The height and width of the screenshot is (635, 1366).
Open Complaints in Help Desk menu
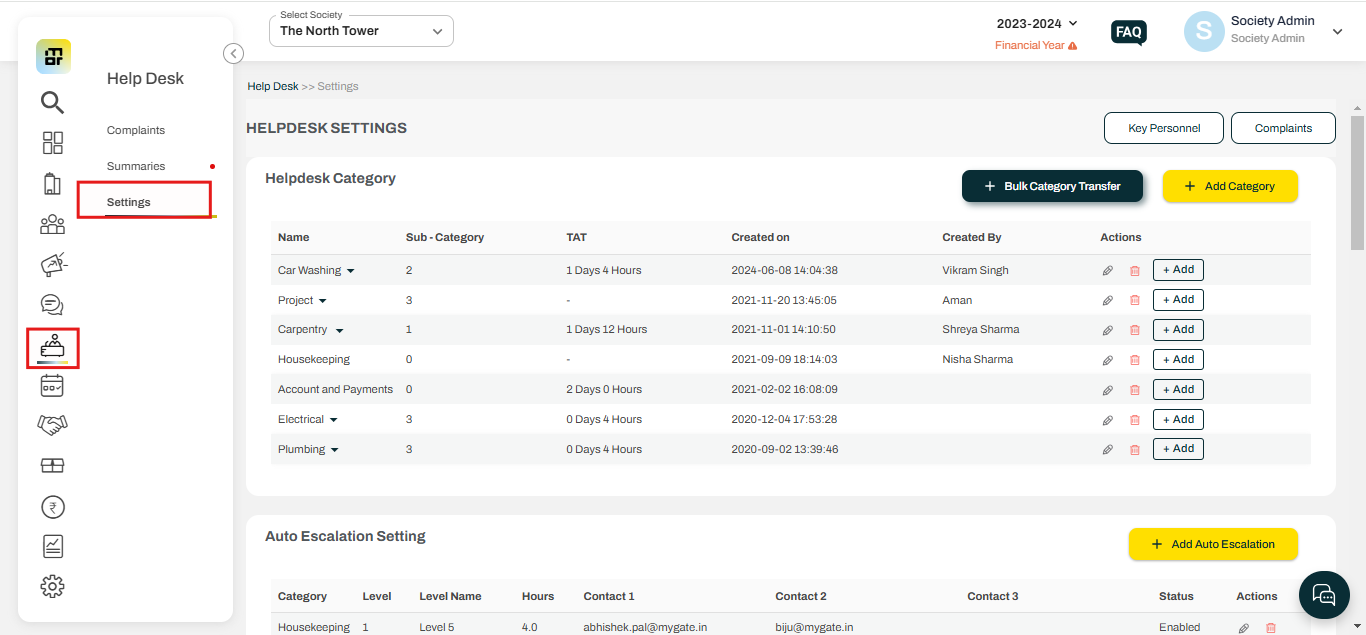[x=136, y=130]
